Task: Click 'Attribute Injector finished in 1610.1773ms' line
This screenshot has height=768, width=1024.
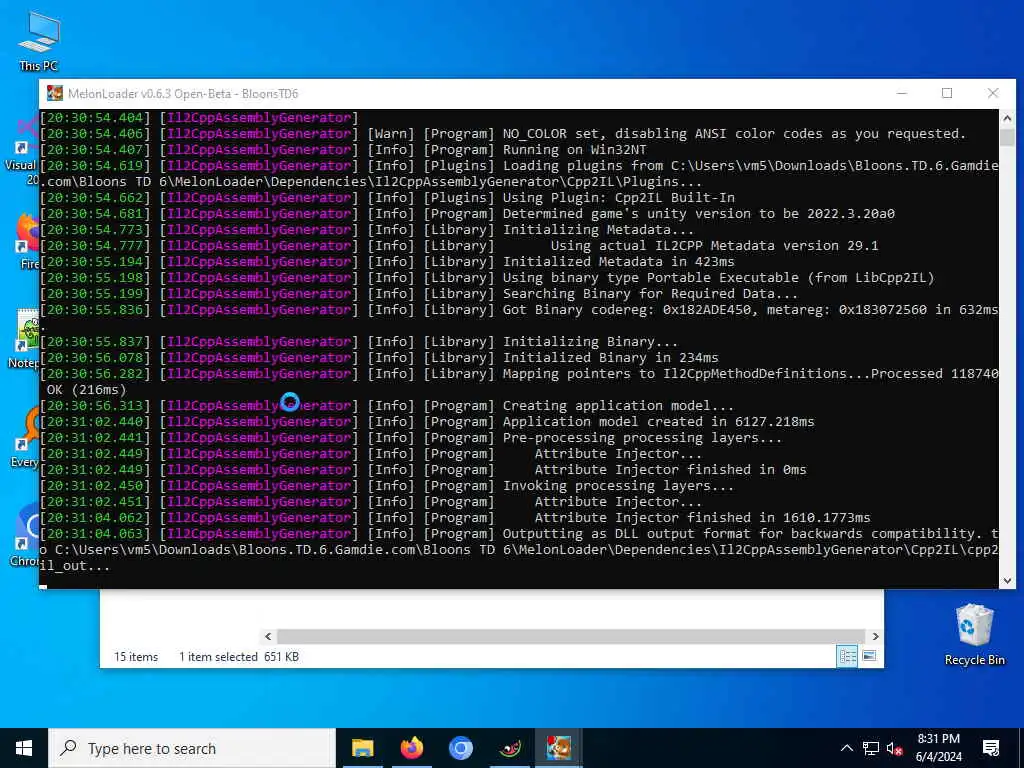Action: (x=455, y=517)
